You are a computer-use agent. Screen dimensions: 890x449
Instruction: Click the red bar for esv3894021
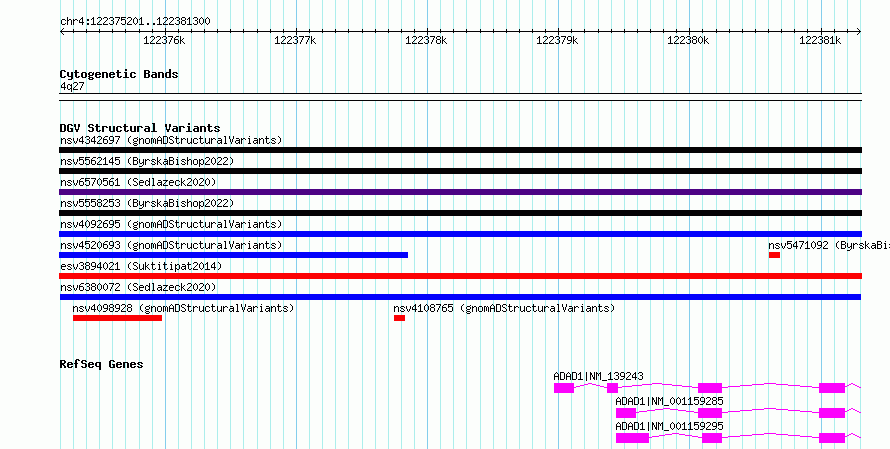(460, 276)
